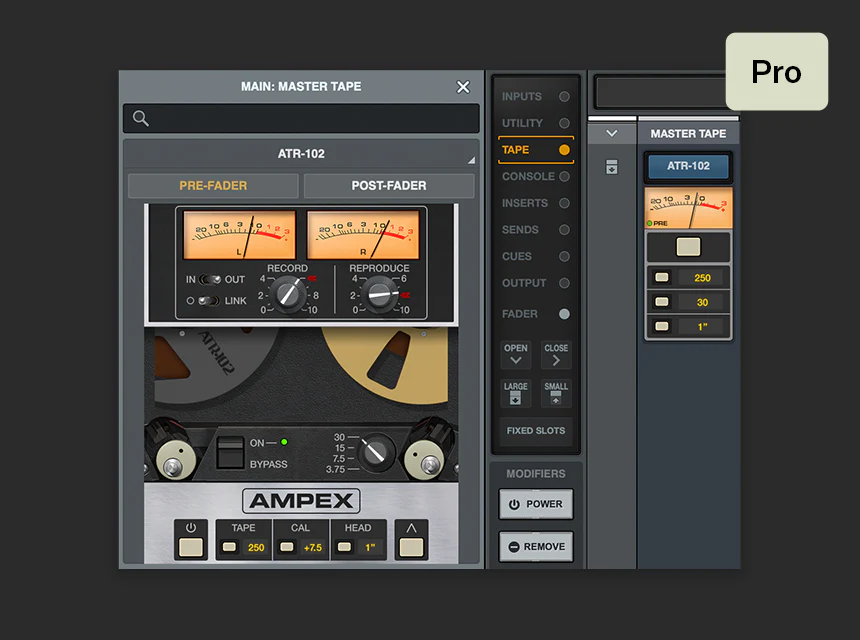Show CUES section in the mixer
This screenshot has width=860, height=640.
click(x=517, y=256)
